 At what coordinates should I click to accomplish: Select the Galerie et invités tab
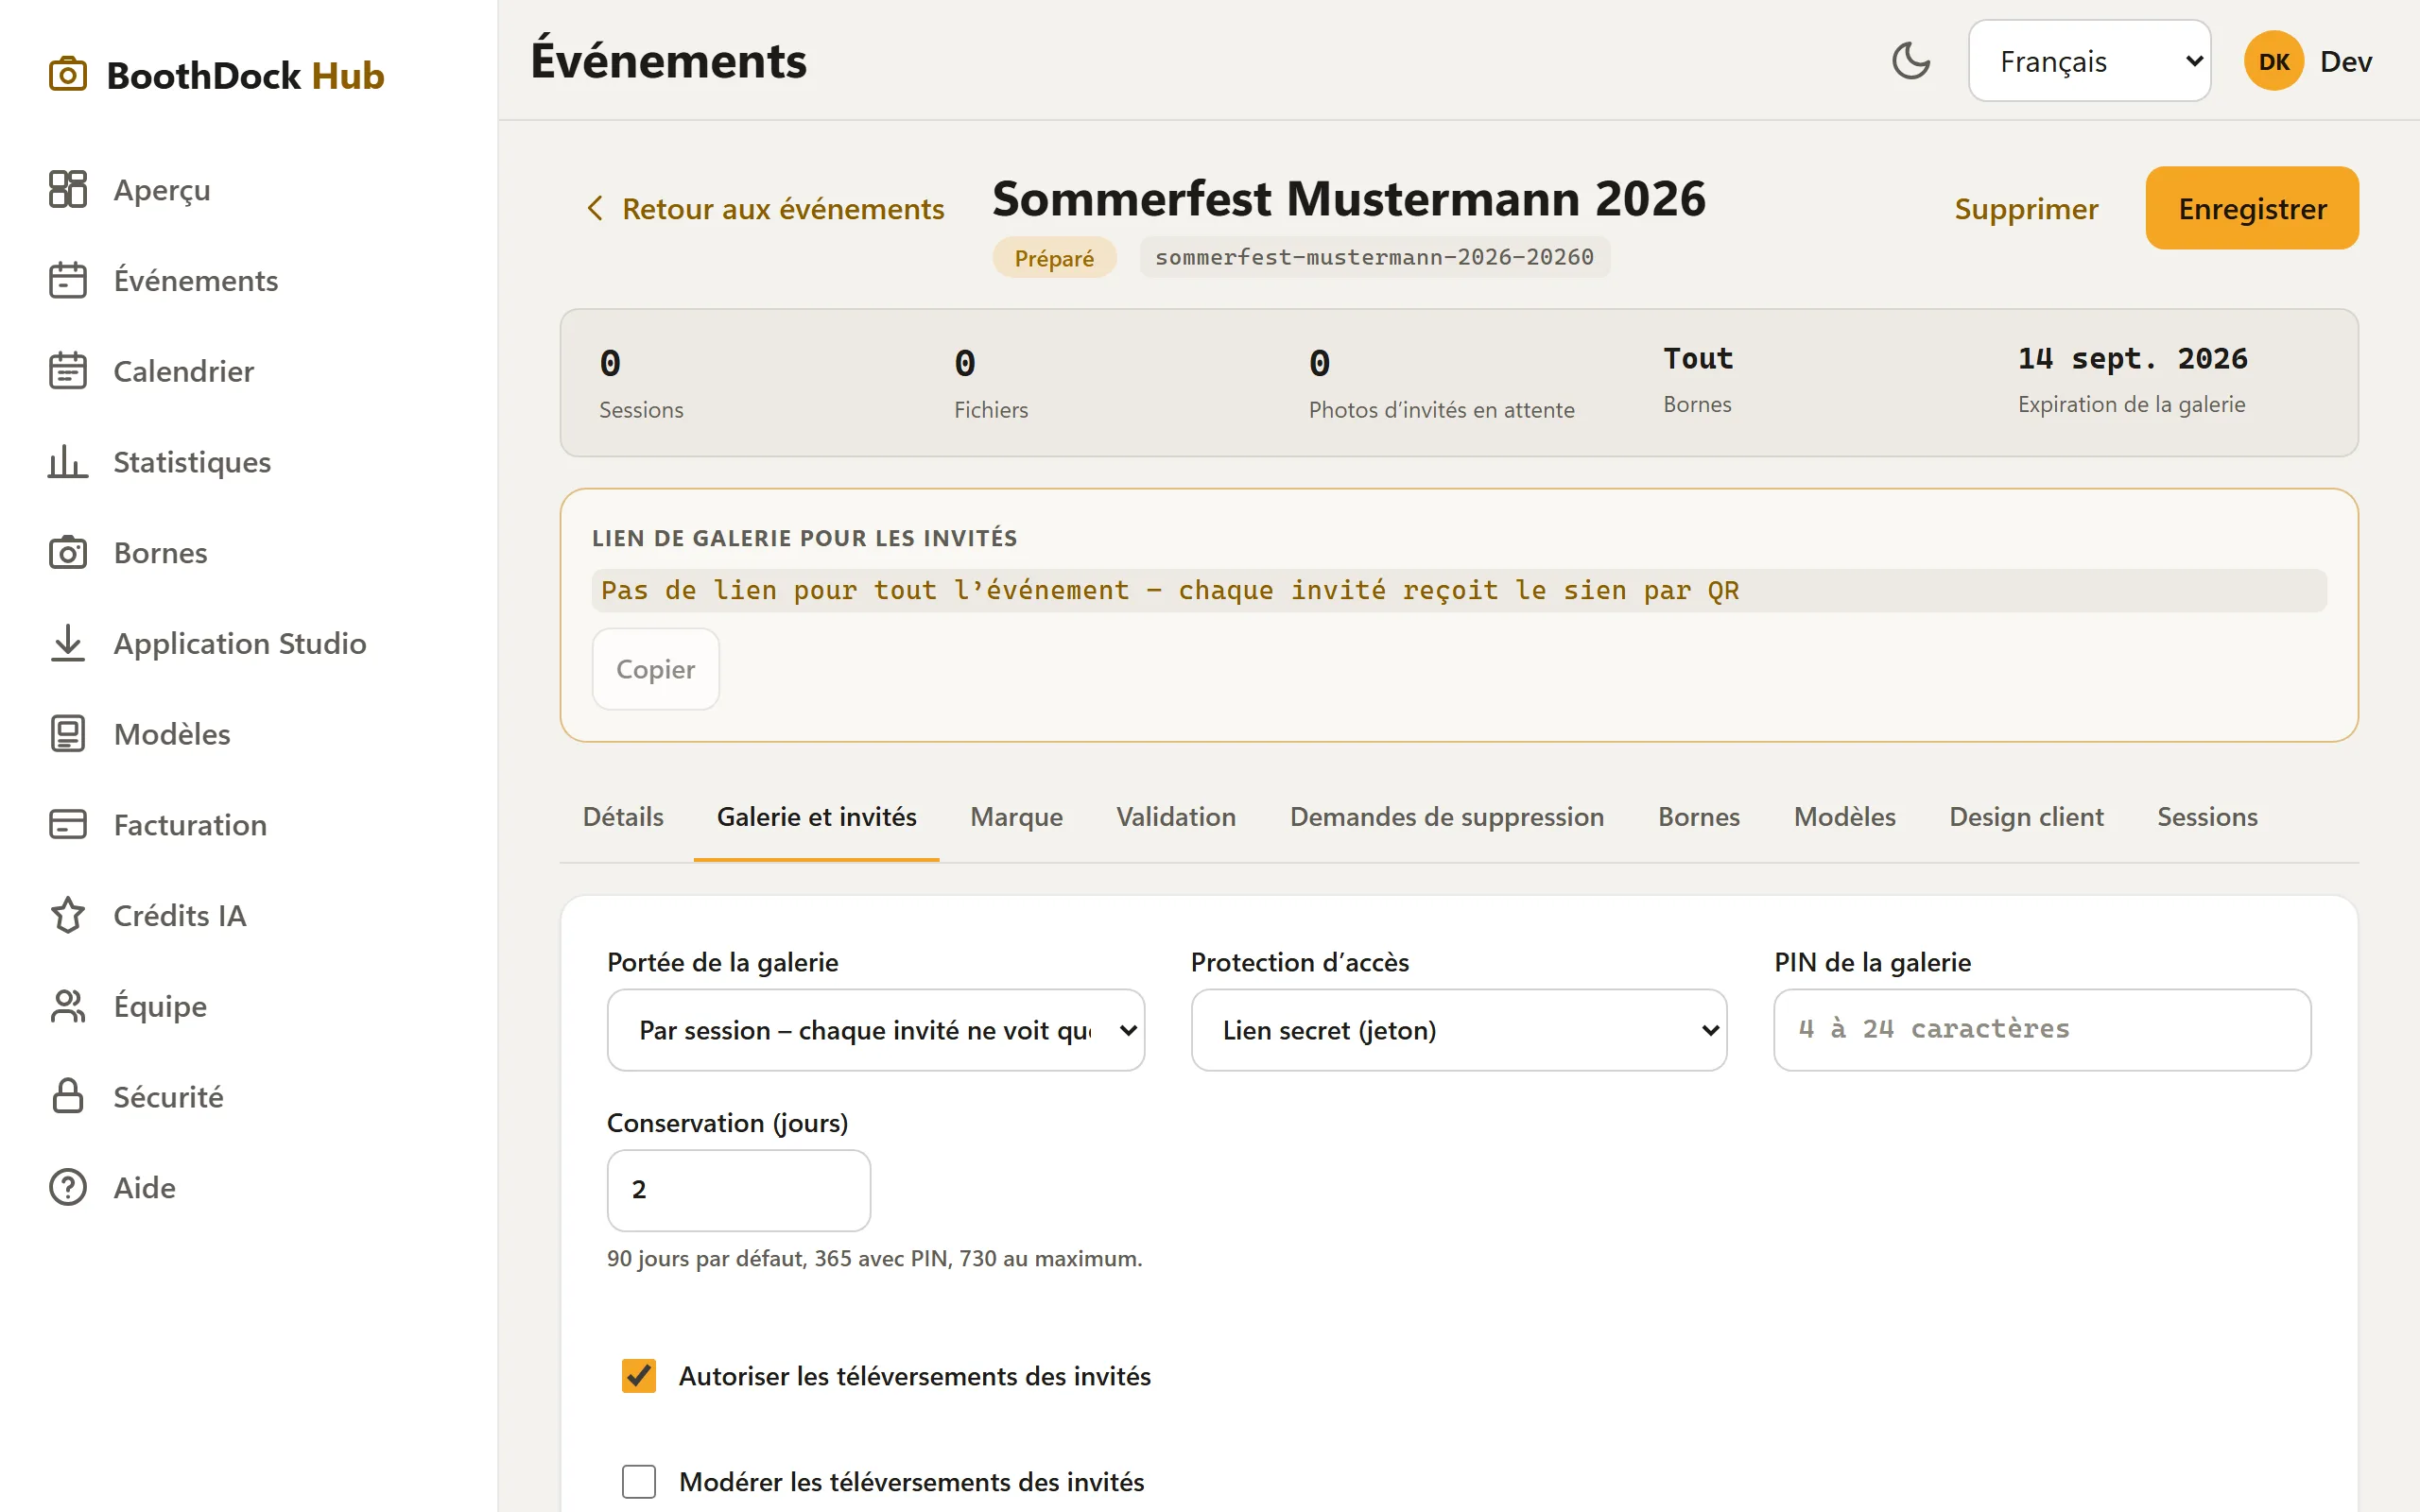(x=816, y=817)
